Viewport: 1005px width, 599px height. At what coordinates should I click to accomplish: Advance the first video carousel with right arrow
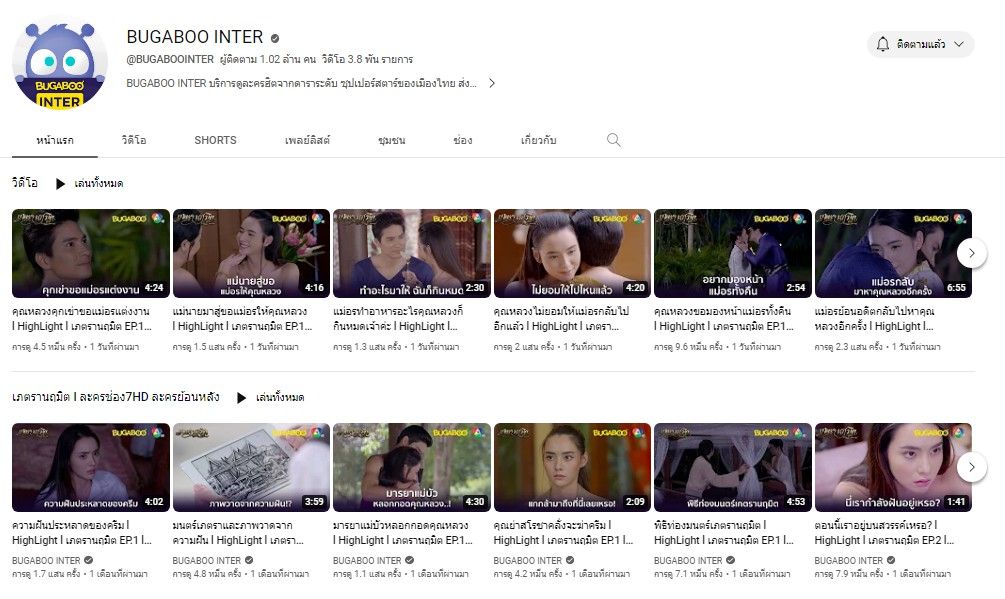(x=971, y=253)
